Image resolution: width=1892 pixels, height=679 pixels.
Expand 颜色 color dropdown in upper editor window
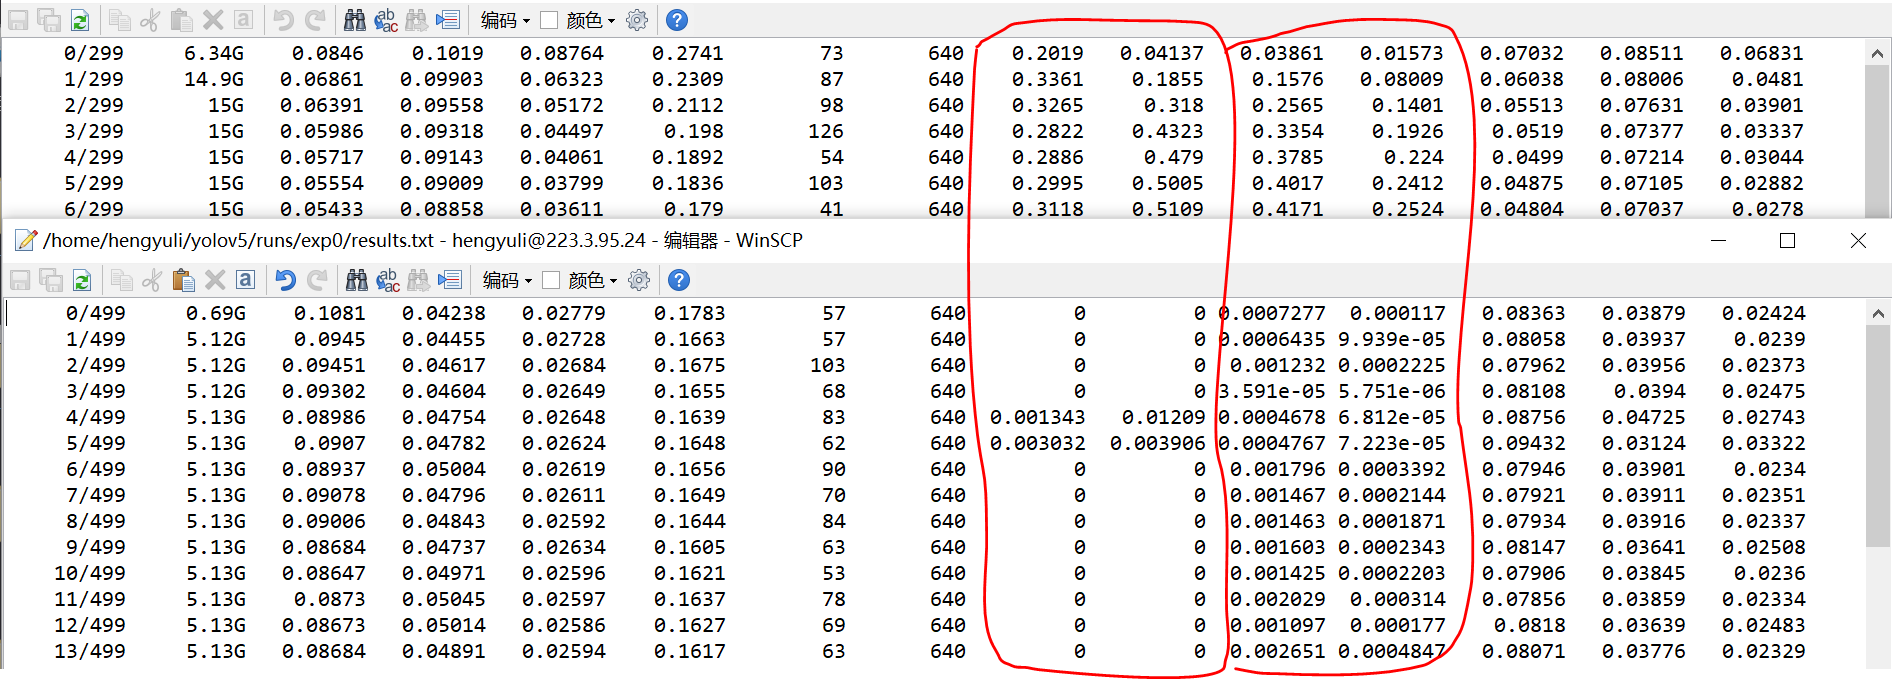[590, 20]
